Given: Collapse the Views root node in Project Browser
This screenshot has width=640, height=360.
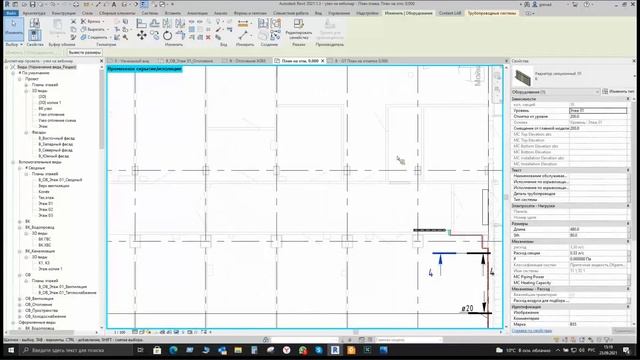Looking at the screenshot, I should tap(7, 67).
